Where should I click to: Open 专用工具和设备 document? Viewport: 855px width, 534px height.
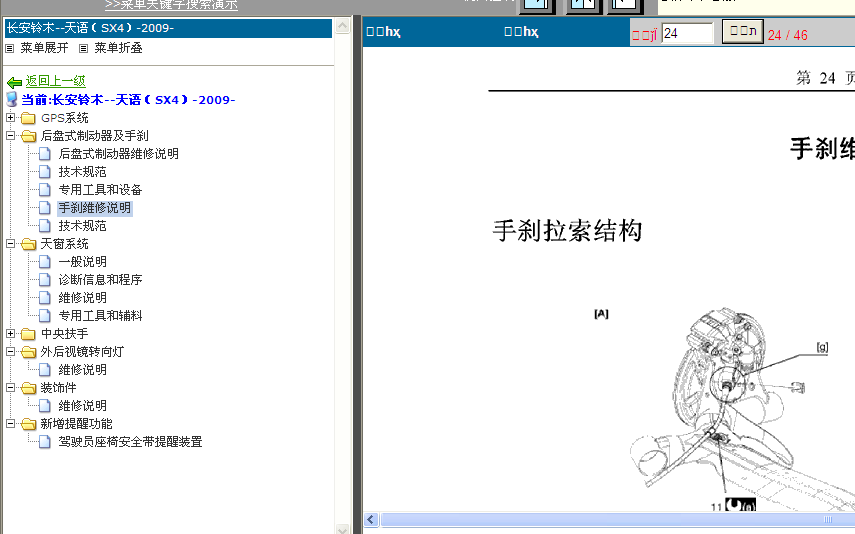100,190
